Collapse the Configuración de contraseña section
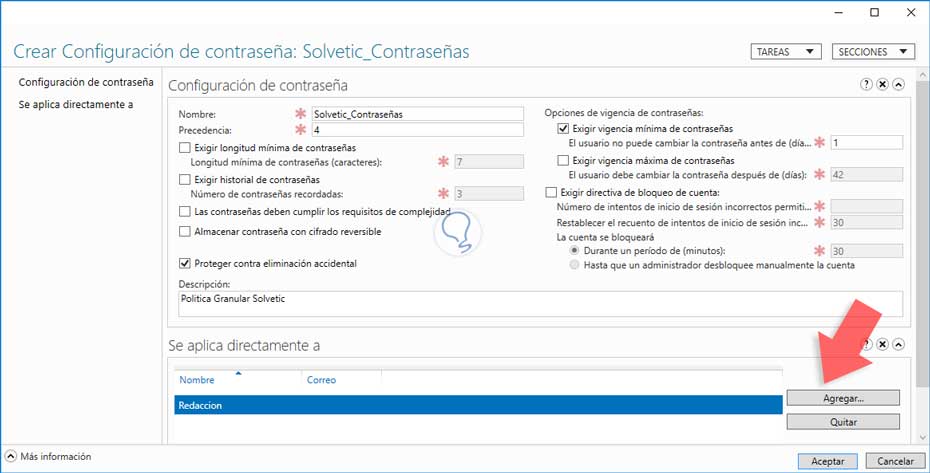 (898, 85)
